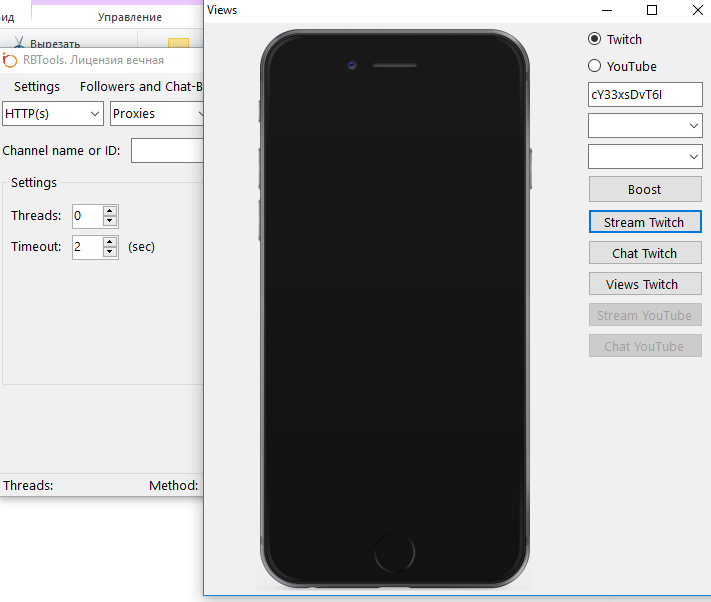Click the Views Twitch button

click(645, 284)
